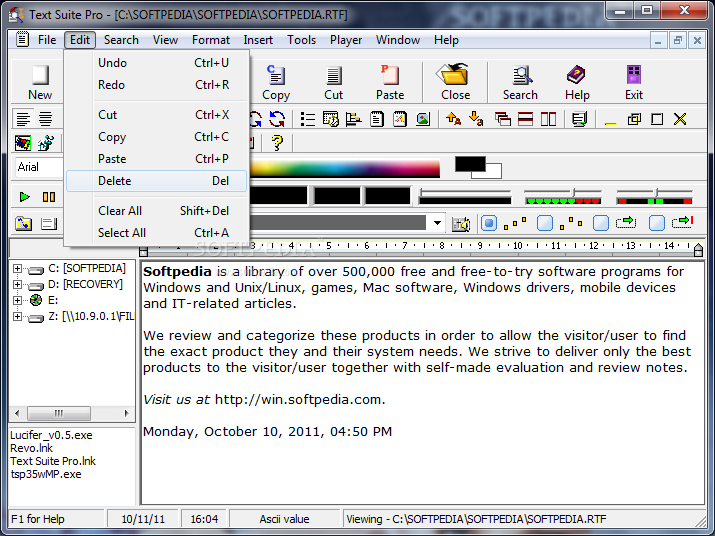Choose Select All in the Edit menu

click(x=156, y=233)
